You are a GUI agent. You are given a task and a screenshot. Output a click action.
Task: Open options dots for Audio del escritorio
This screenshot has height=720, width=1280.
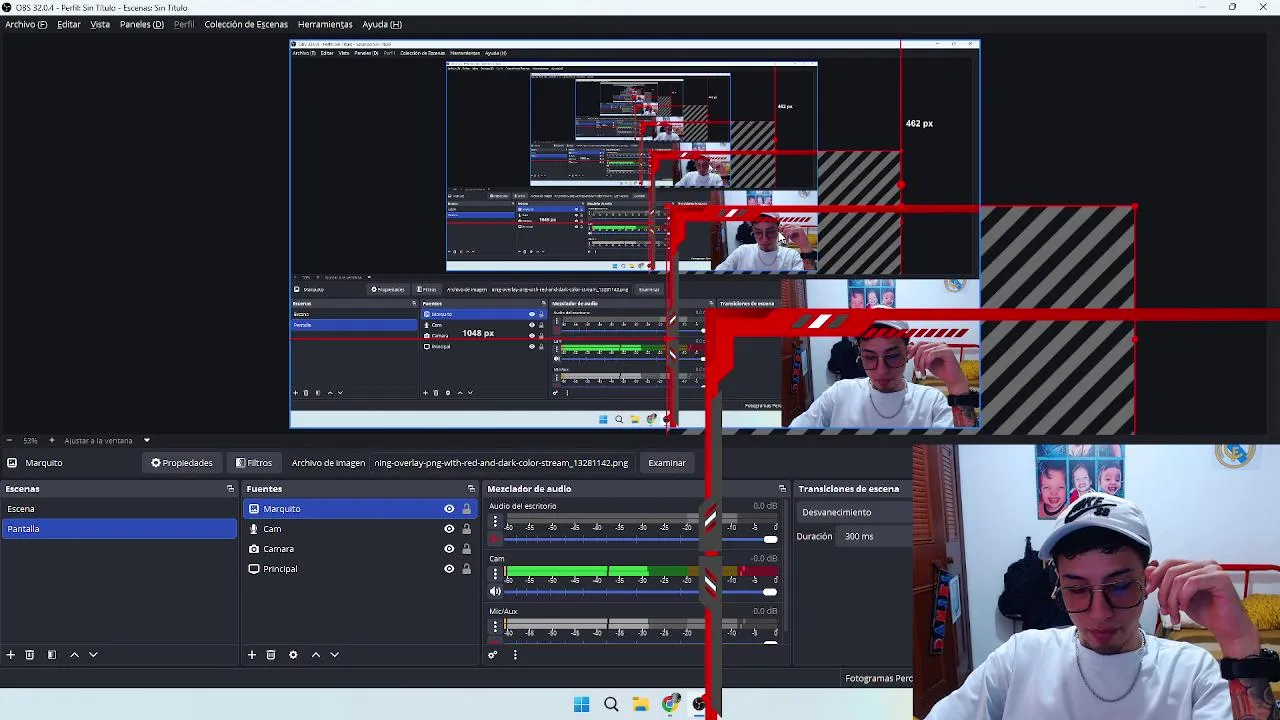495,522
